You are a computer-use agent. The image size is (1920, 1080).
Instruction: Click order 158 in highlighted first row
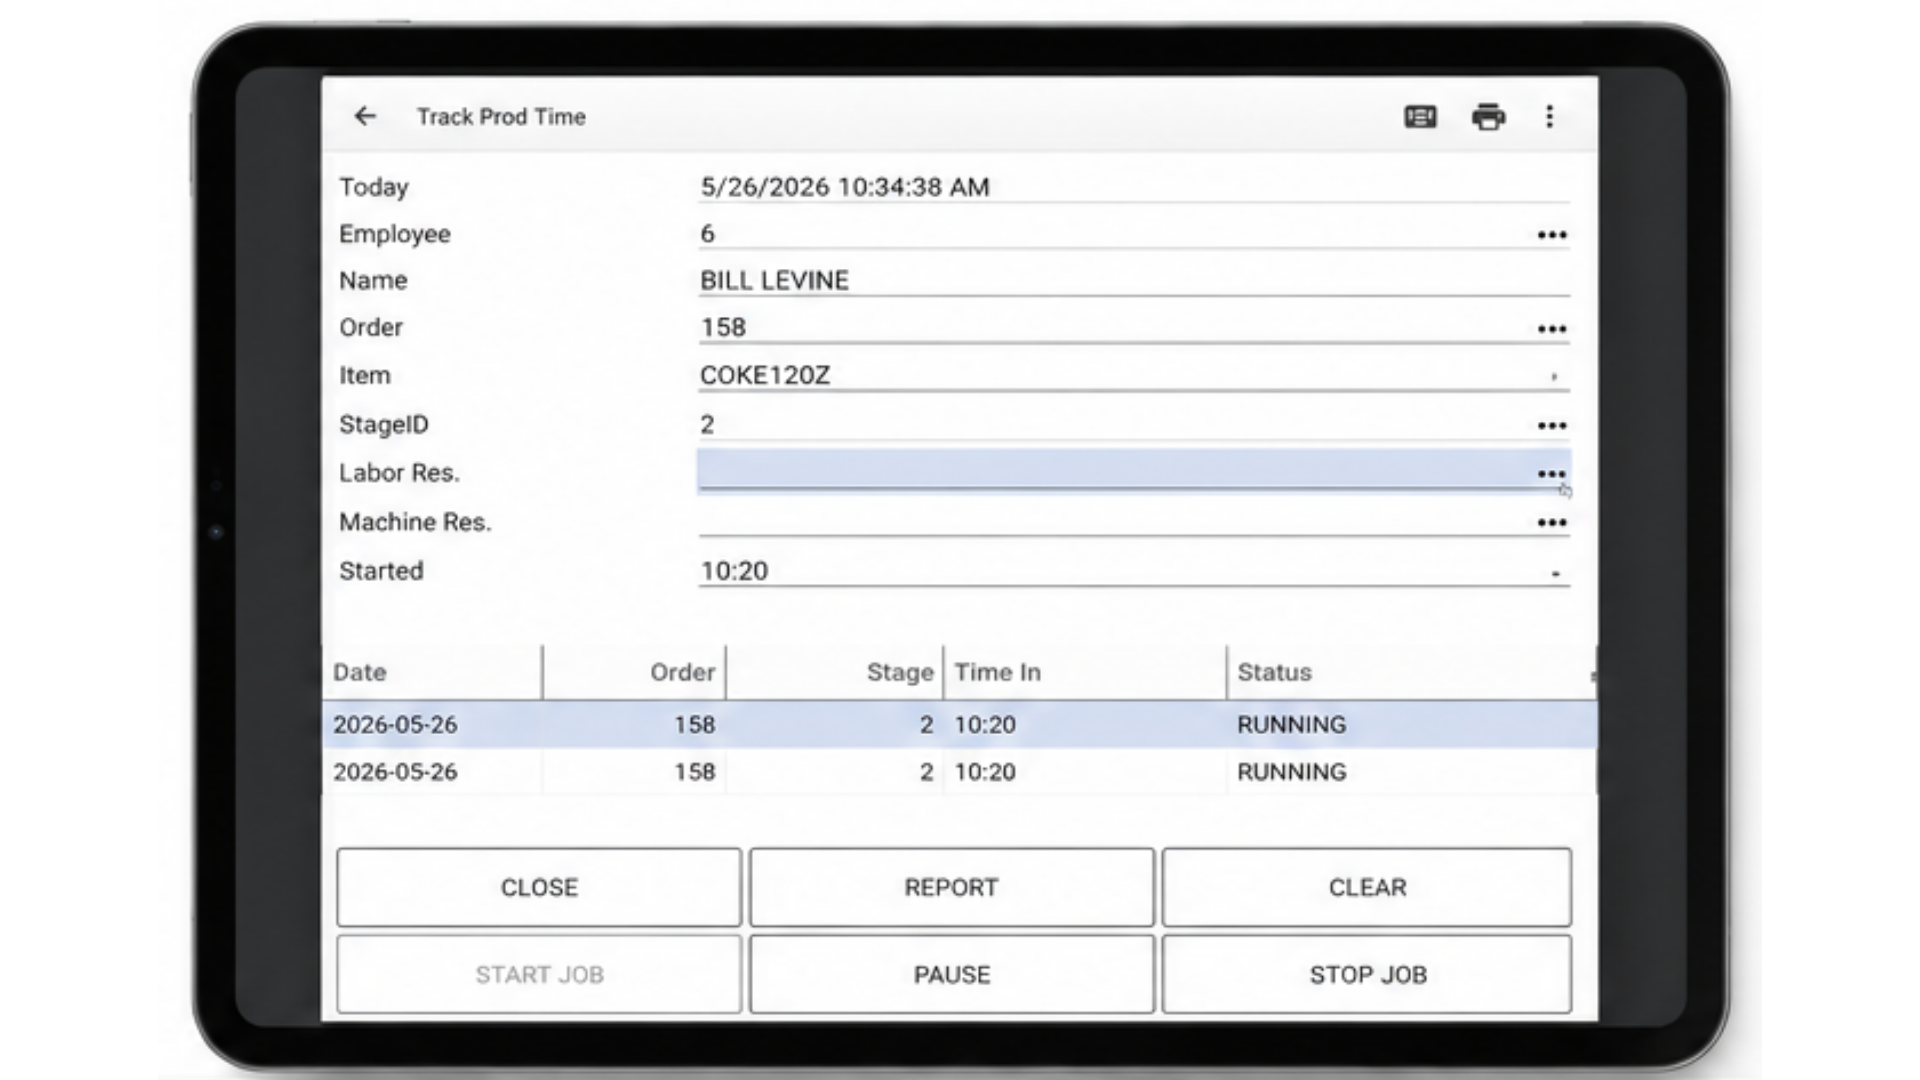click(x=694, y=724)
